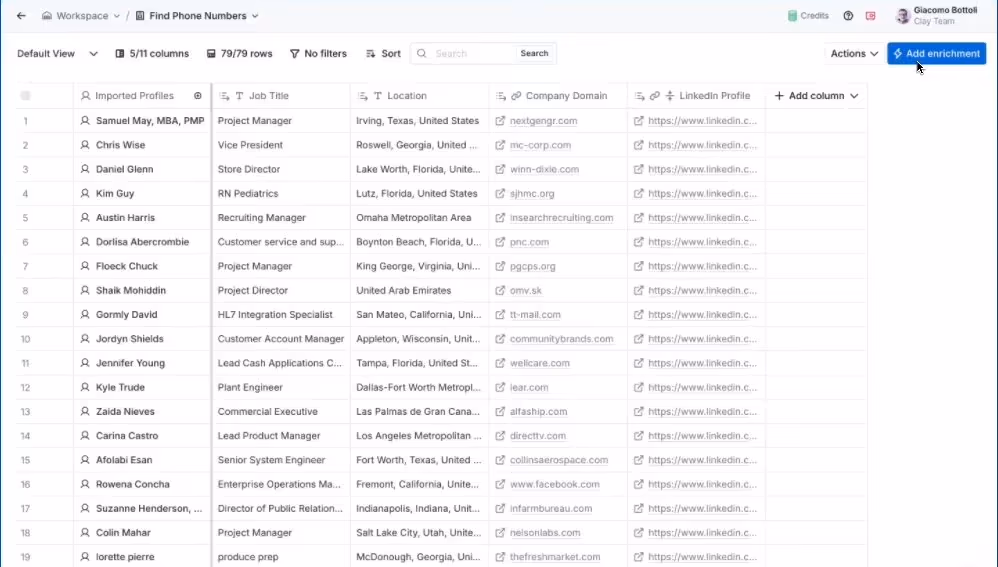This screenshot has height=567, width=998.
Task: Click the magnifier icon in search box
Action: (421, 53)
